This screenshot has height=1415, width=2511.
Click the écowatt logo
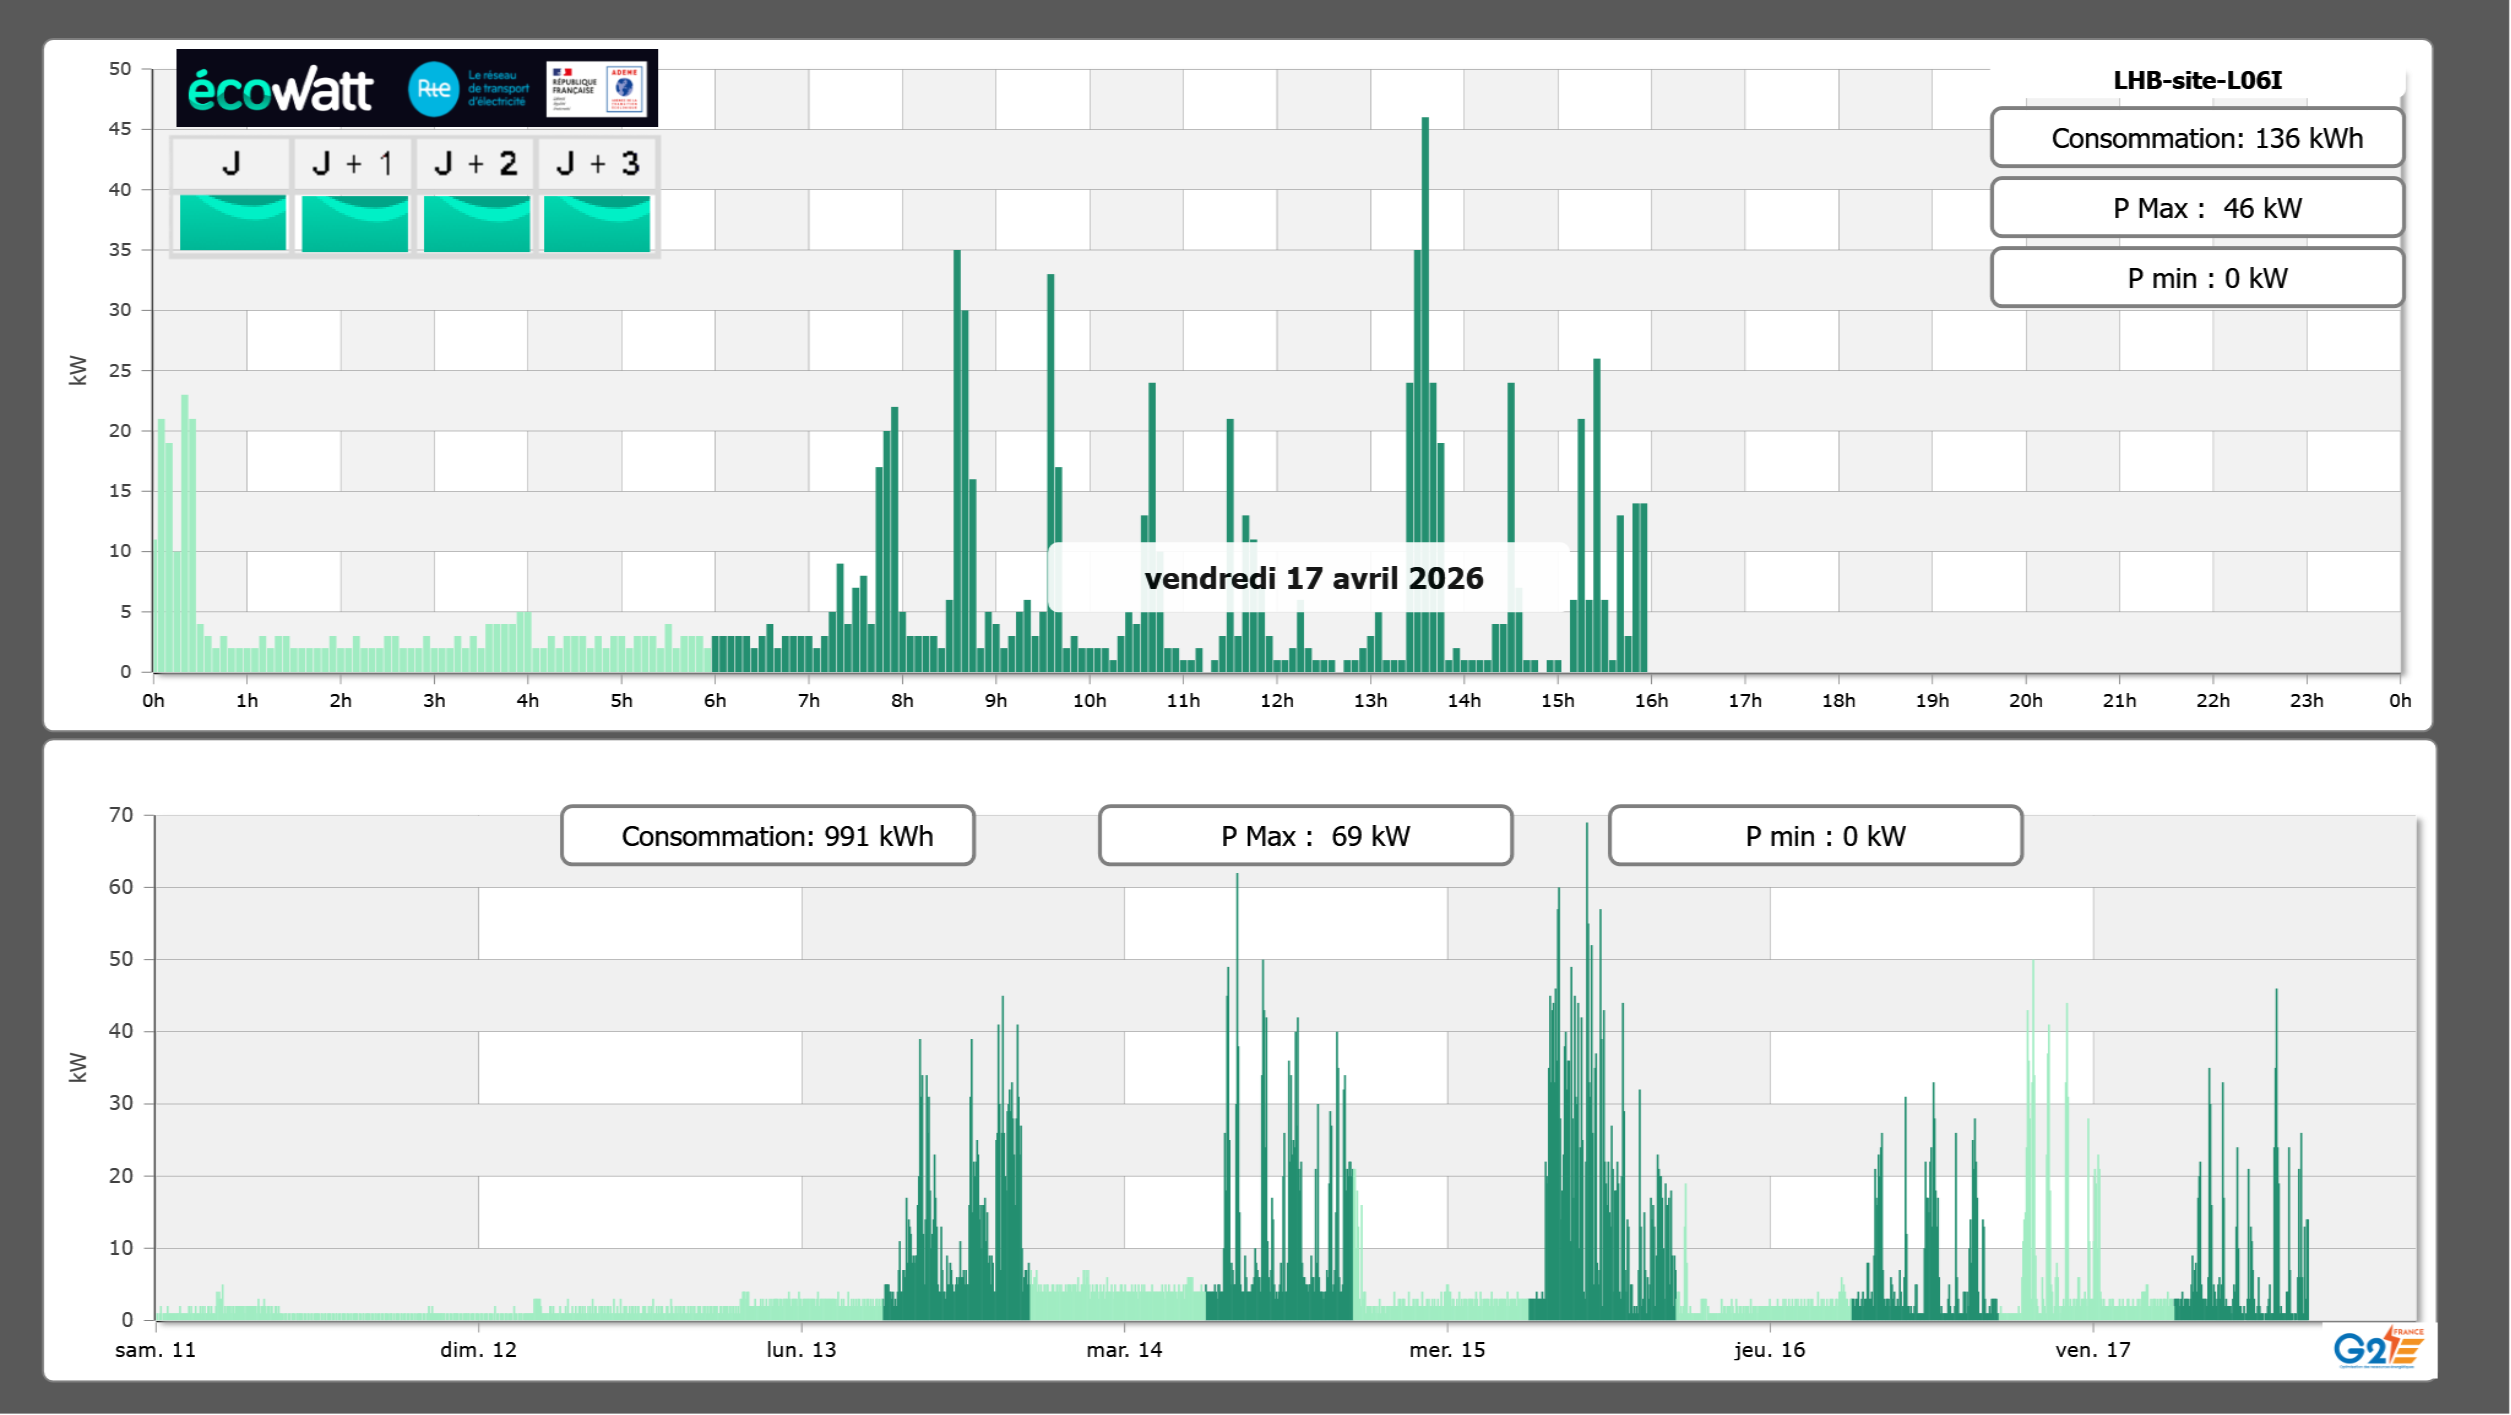280,90
